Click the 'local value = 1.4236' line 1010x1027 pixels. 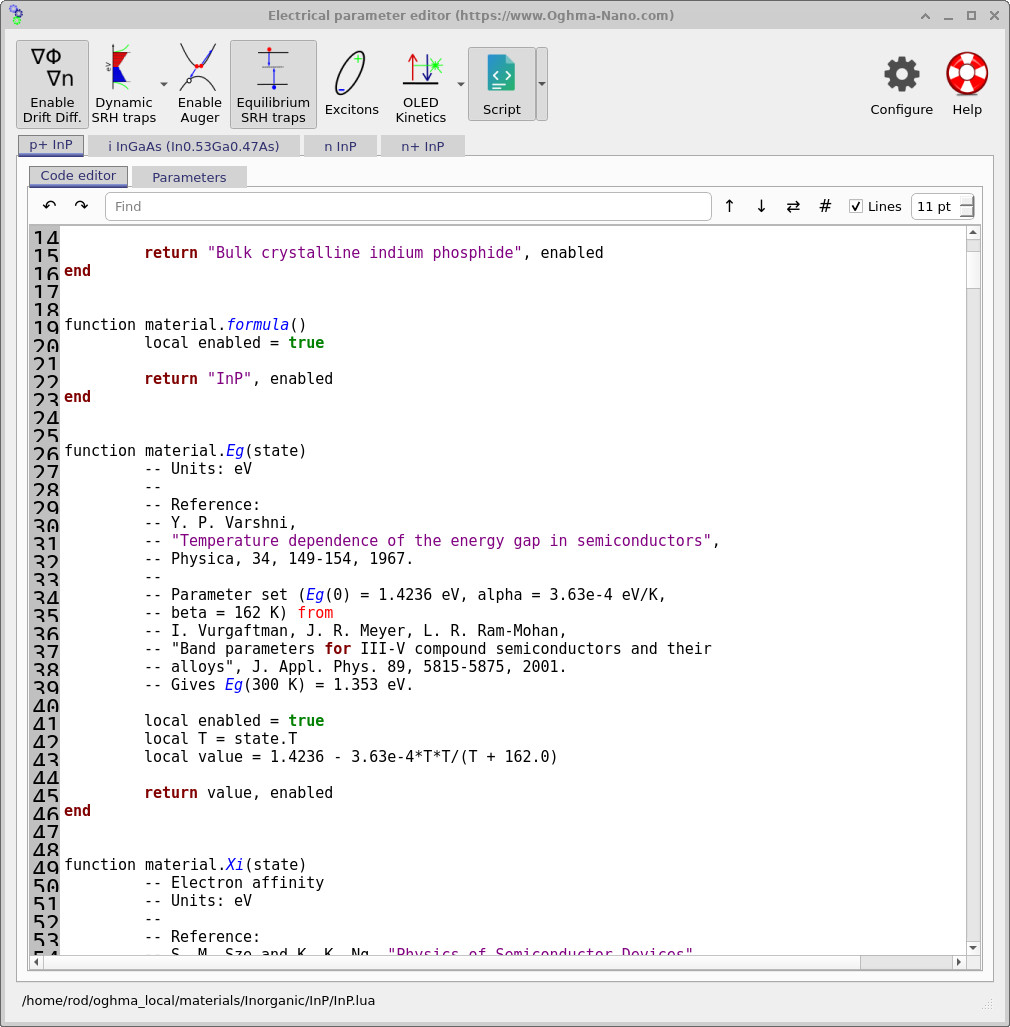pos(351,756)
